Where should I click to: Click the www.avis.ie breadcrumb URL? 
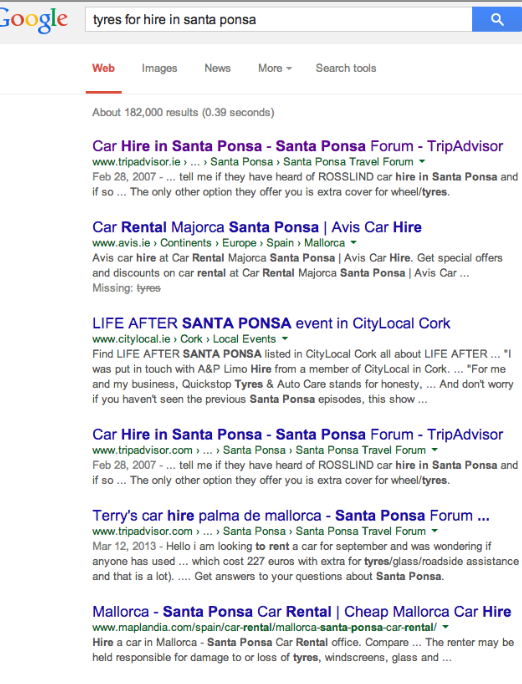pyautogui.click(x=218, y=243)
